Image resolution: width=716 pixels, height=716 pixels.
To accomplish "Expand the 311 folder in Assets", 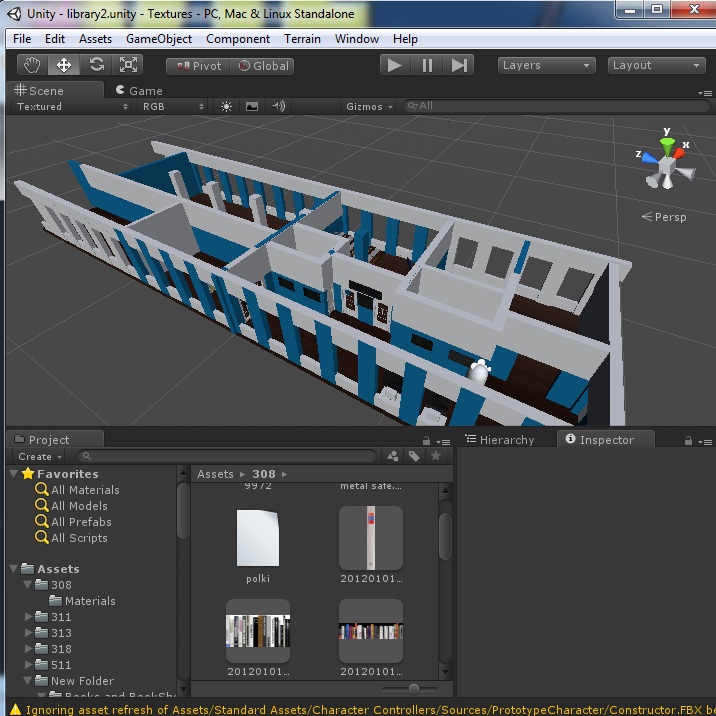I will pos(29,617).
